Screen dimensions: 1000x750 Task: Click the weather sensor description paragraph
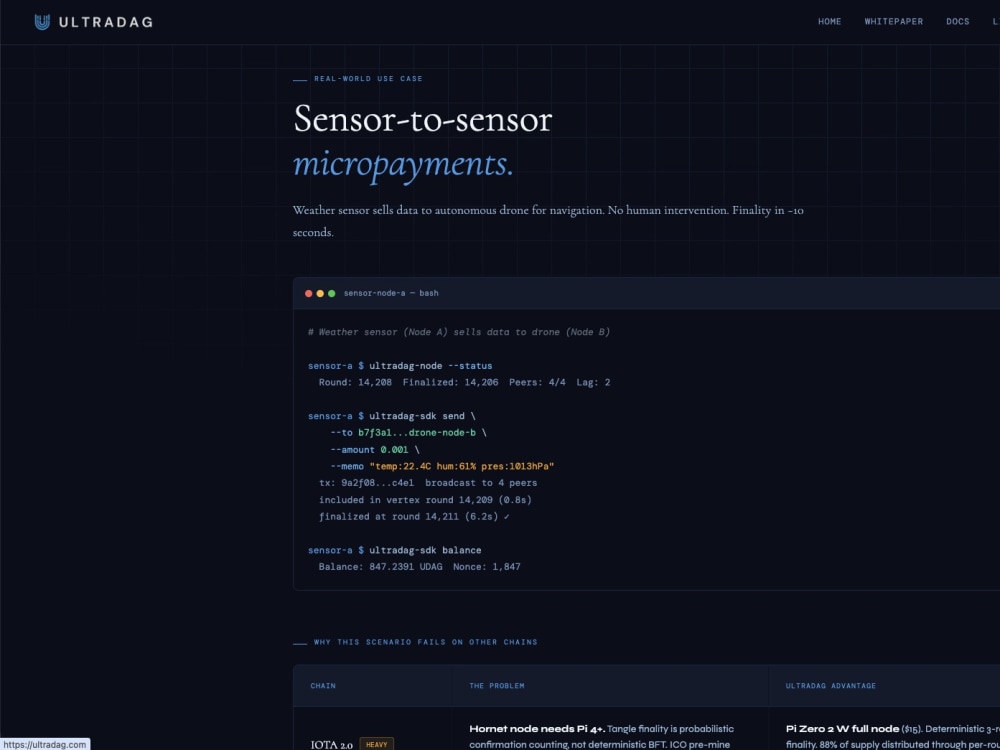coord(548,221)
